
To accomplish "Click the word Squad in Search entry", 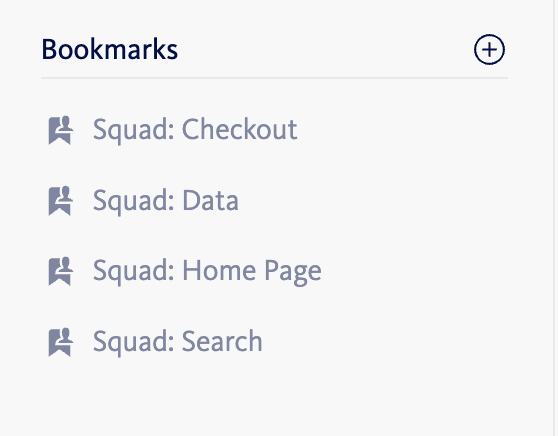I will coord(131,342).
